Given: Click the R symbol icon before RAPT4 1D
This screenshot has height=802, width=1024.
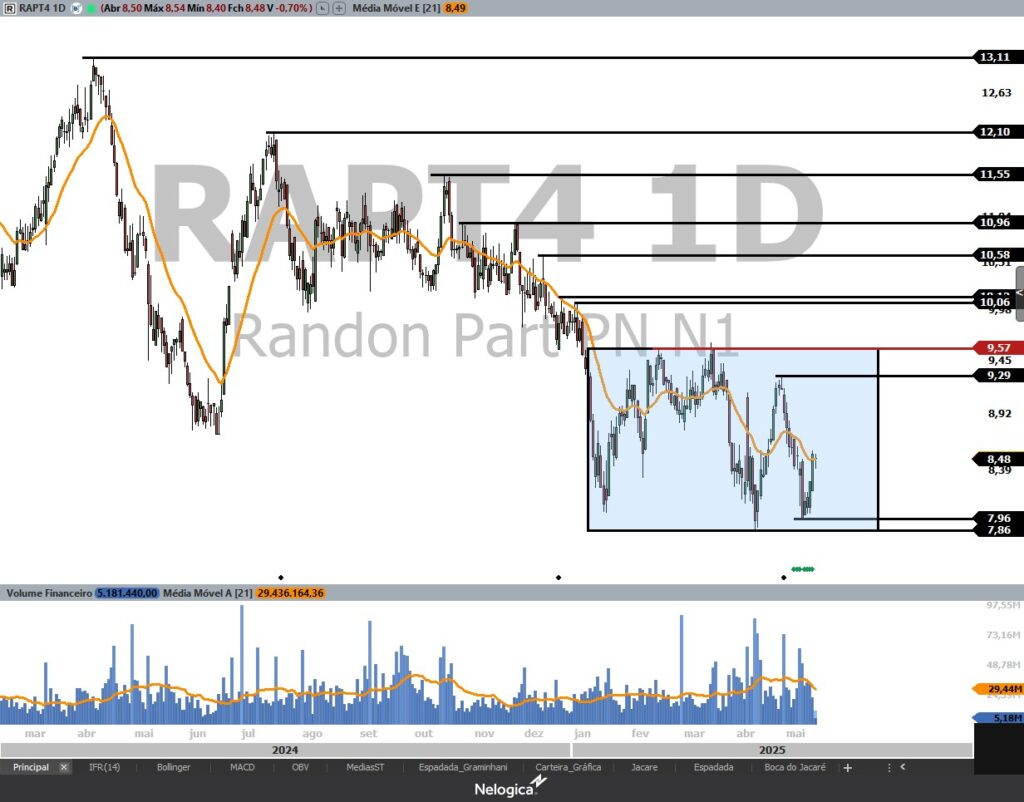Looking at the screenshot, I should pos(10,8).
